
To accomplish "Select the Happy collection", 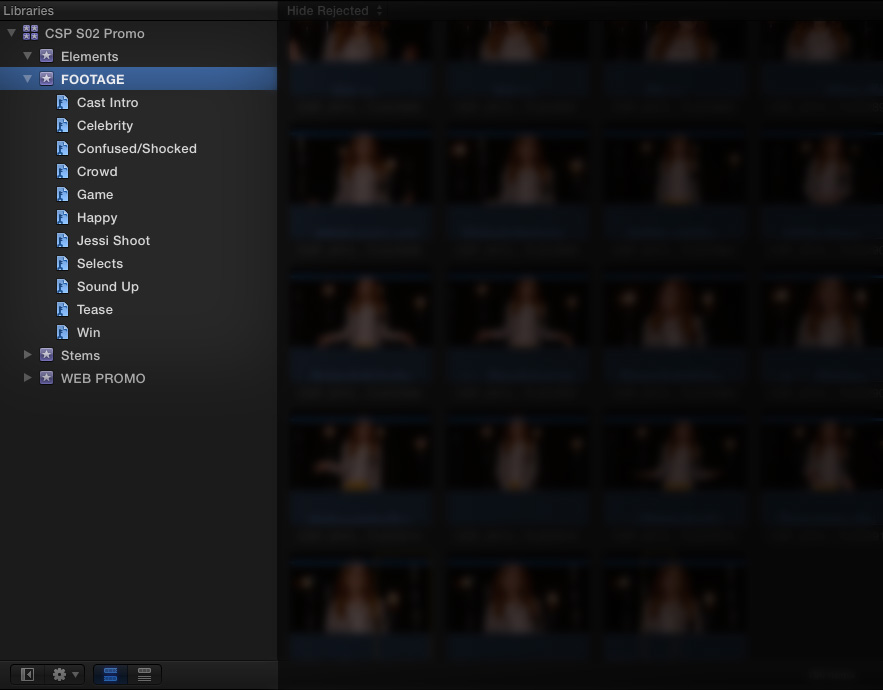I will 97,218.
